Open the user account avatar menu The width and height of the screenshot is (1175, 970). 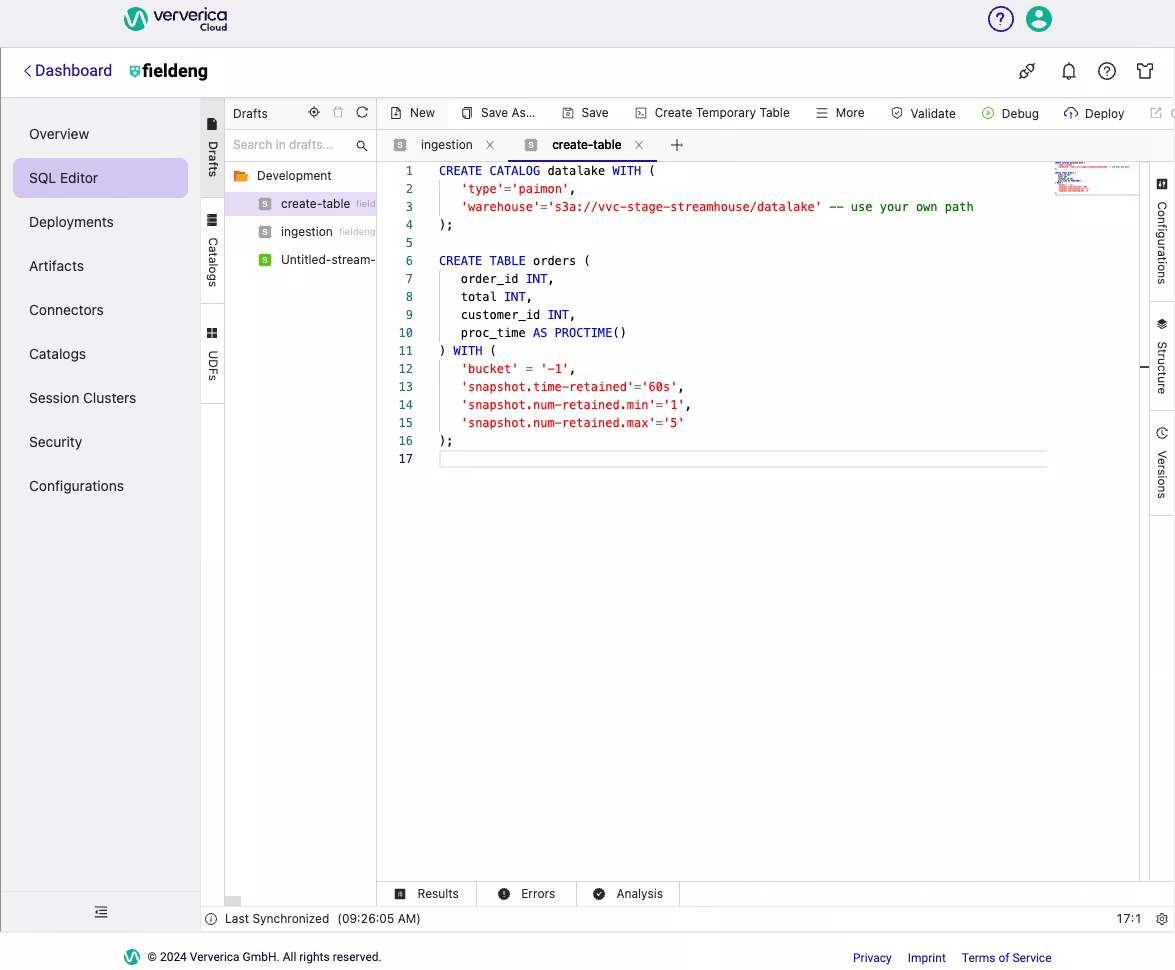pyautogui.click(x=1039, y=19)
